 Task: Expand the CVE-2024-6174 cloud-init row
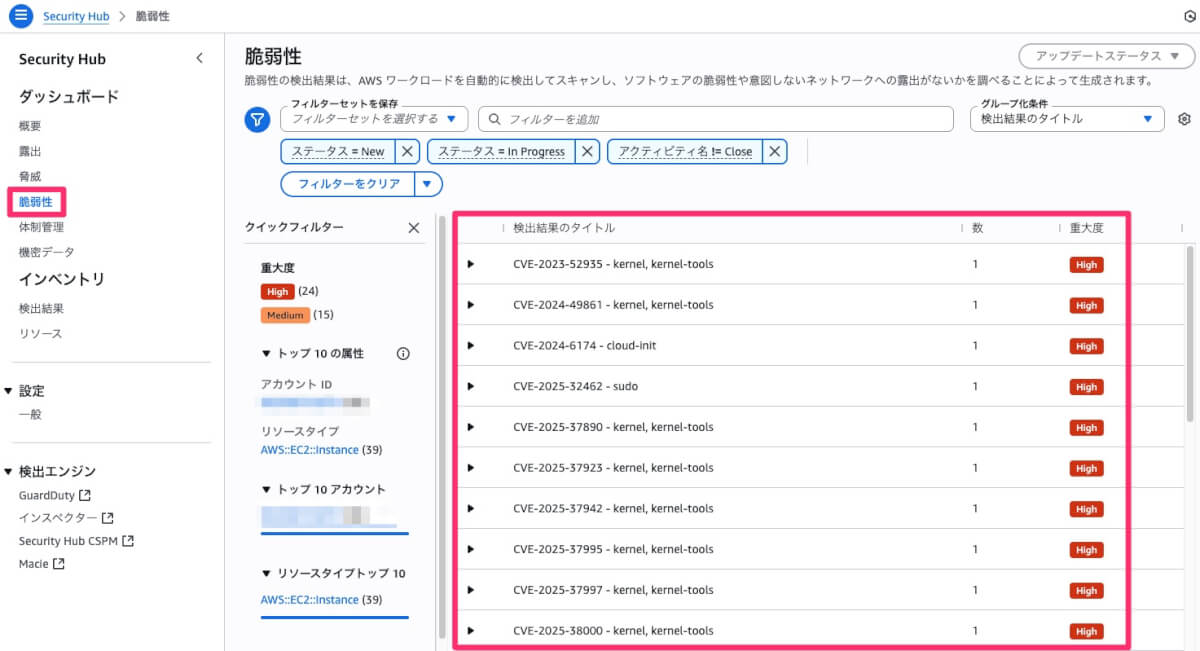tap(471, 346)
